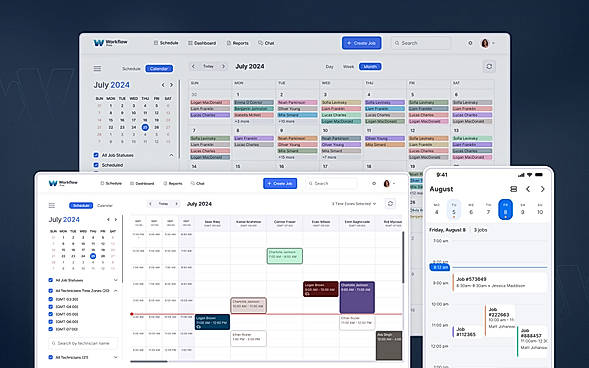This screenshot has height=368, width=589.
Task: Open the account dropdown arrow in the Calendar window
Action: pyautogui.click(x=493, y=43)
